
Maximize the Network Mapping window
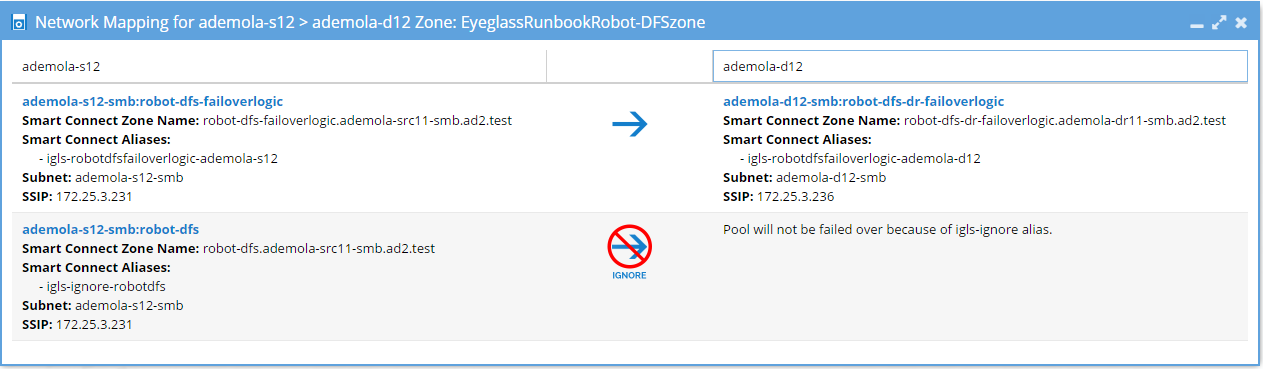click(x=1218, y=22)
